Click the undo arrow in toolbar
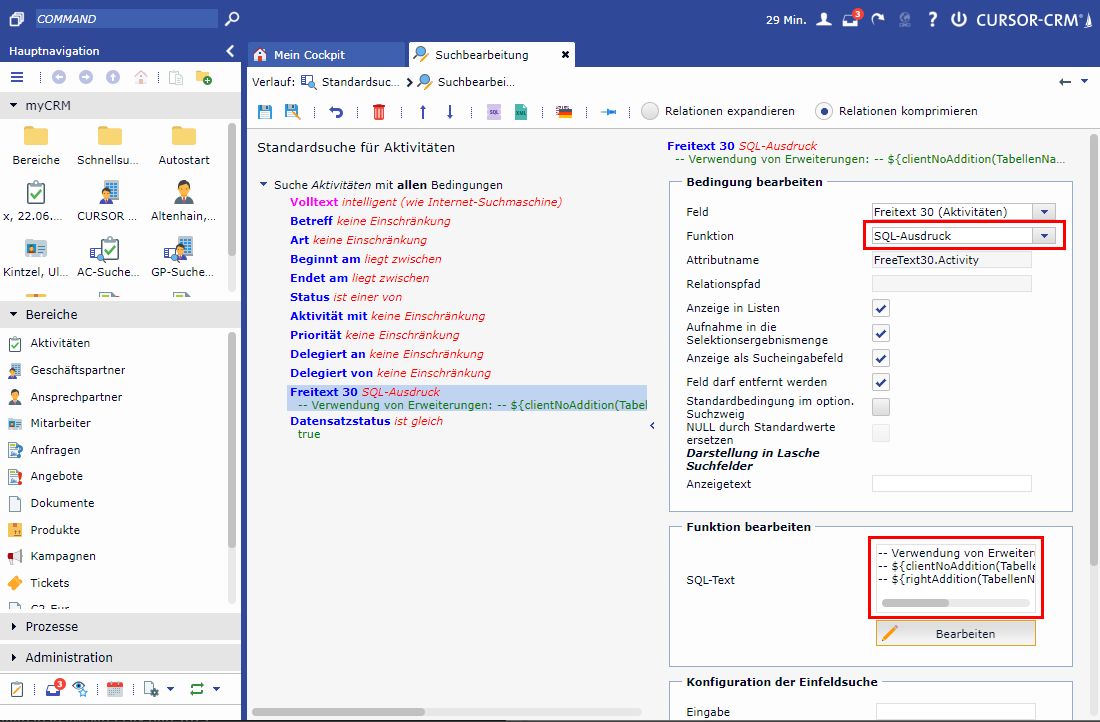The image size is (1100, 722). (336, 112)
